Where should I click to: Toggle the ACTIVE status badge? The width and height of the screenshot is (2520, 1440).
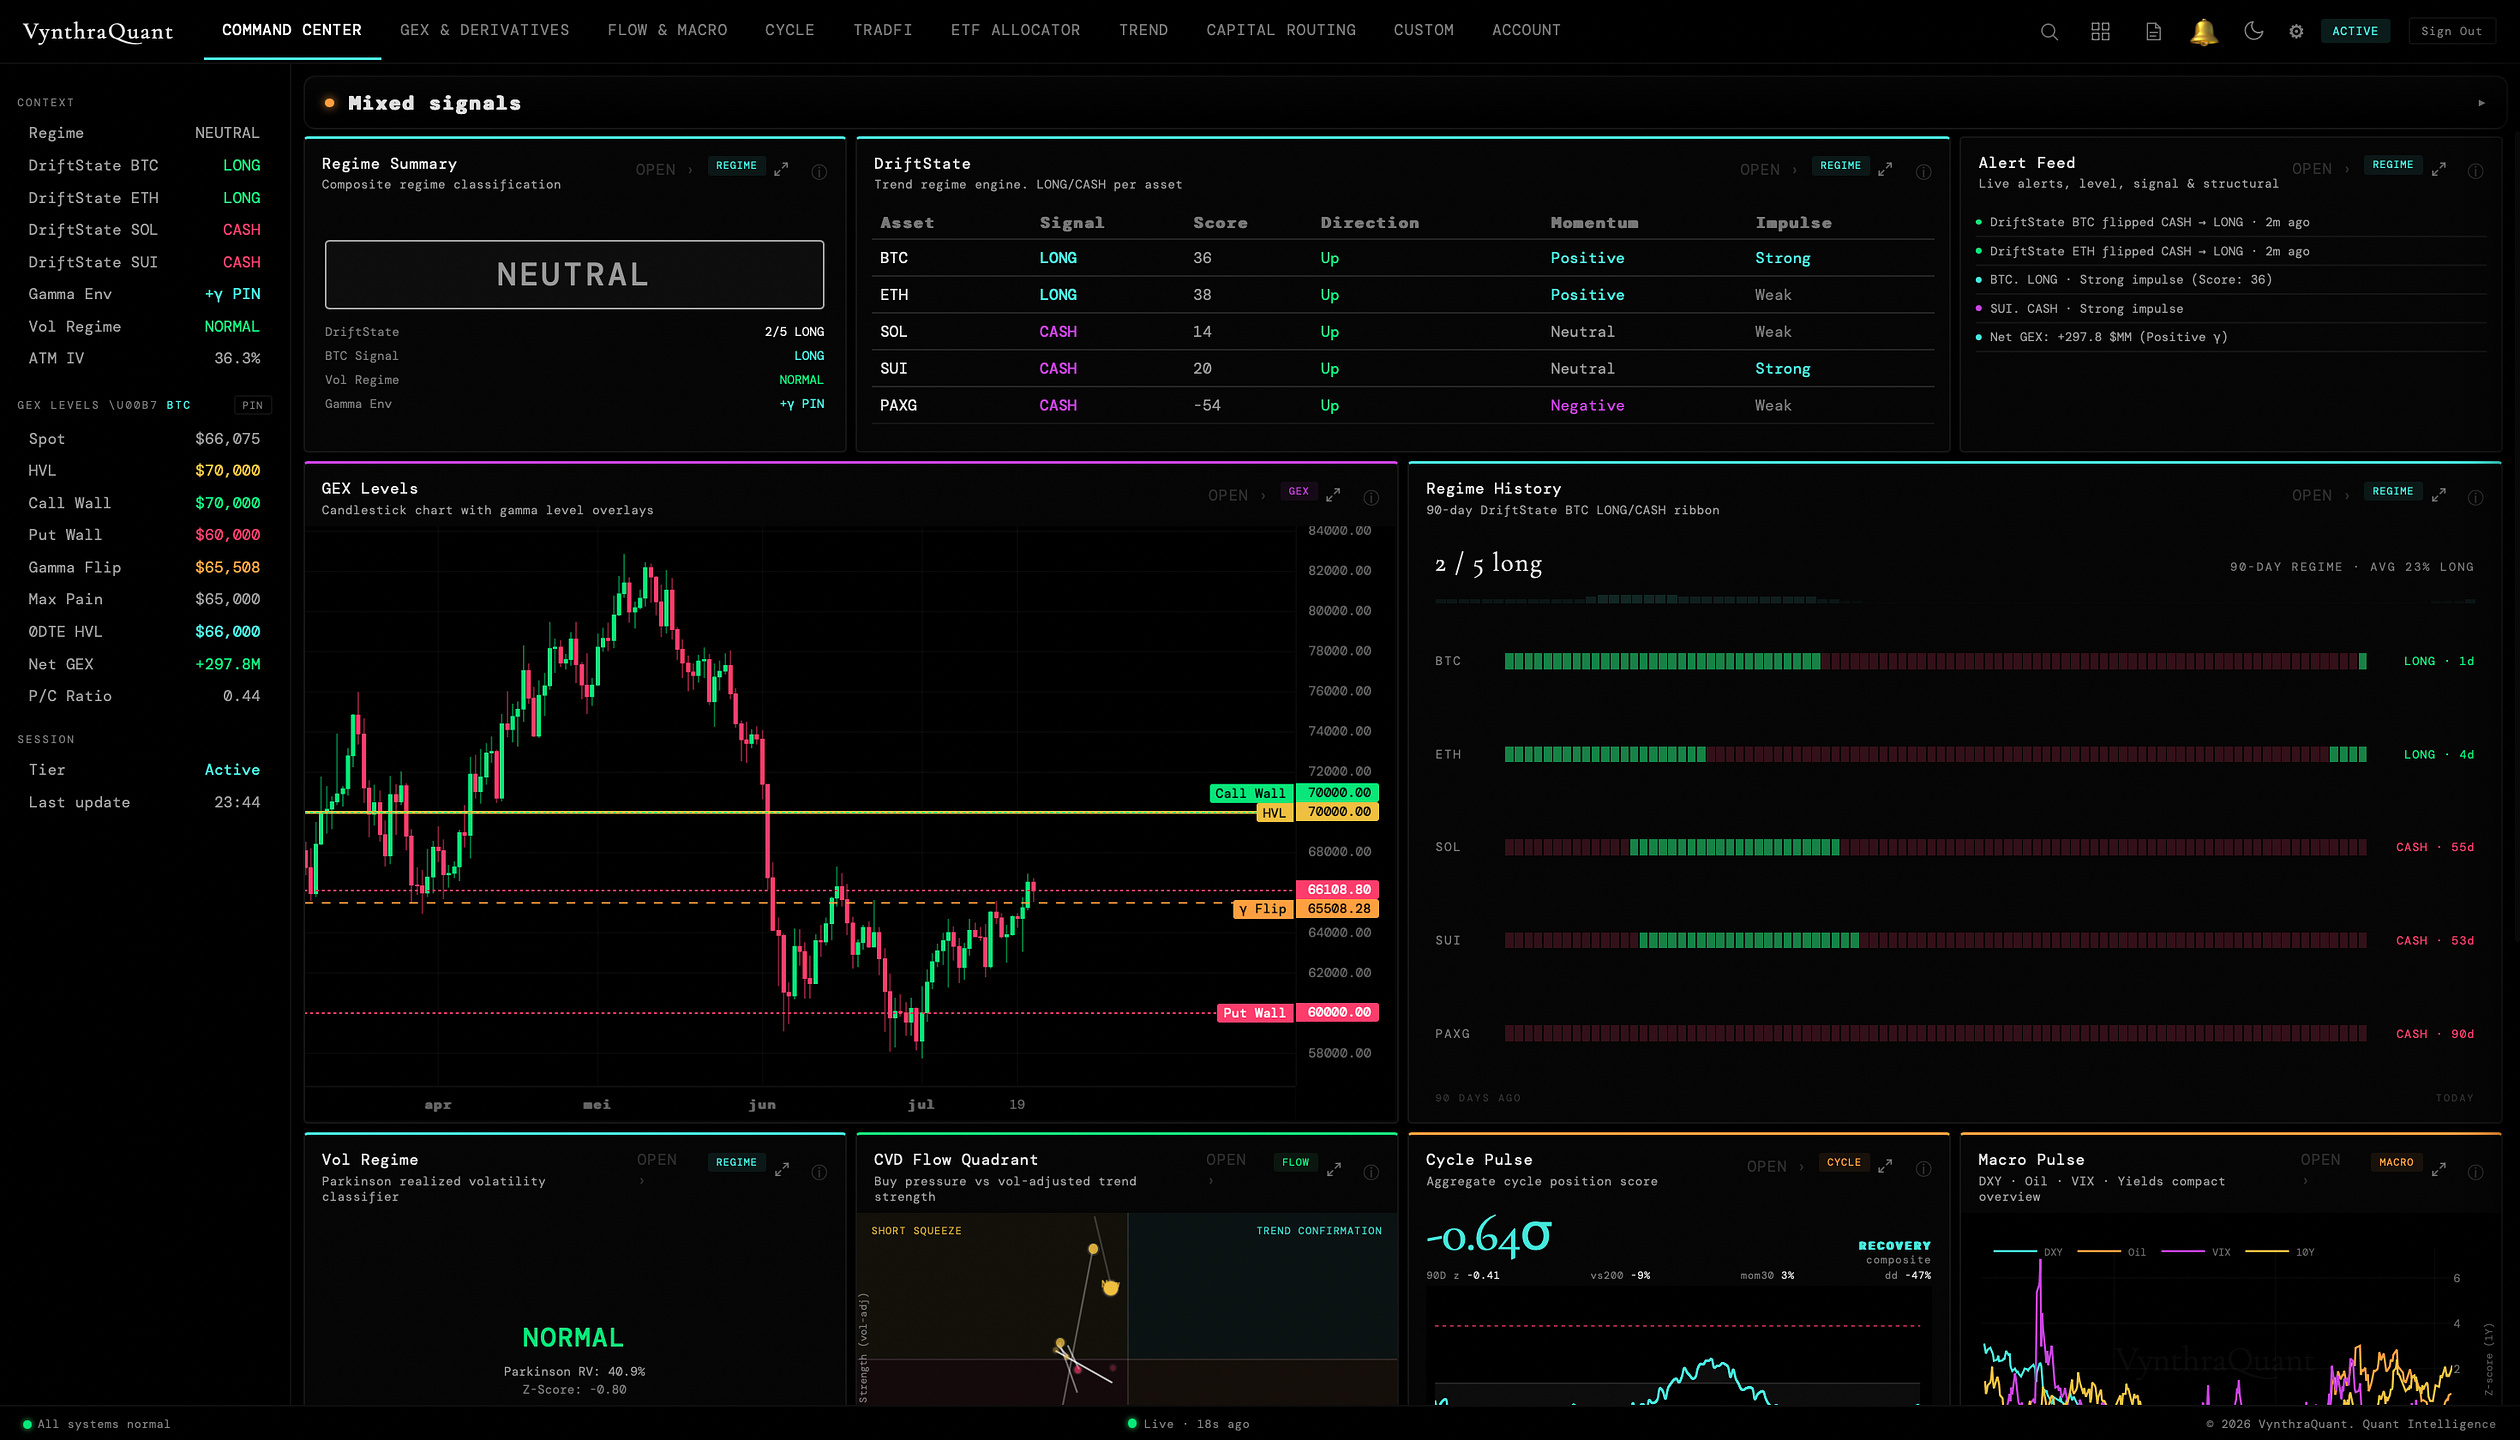(x=2355, y=31)
